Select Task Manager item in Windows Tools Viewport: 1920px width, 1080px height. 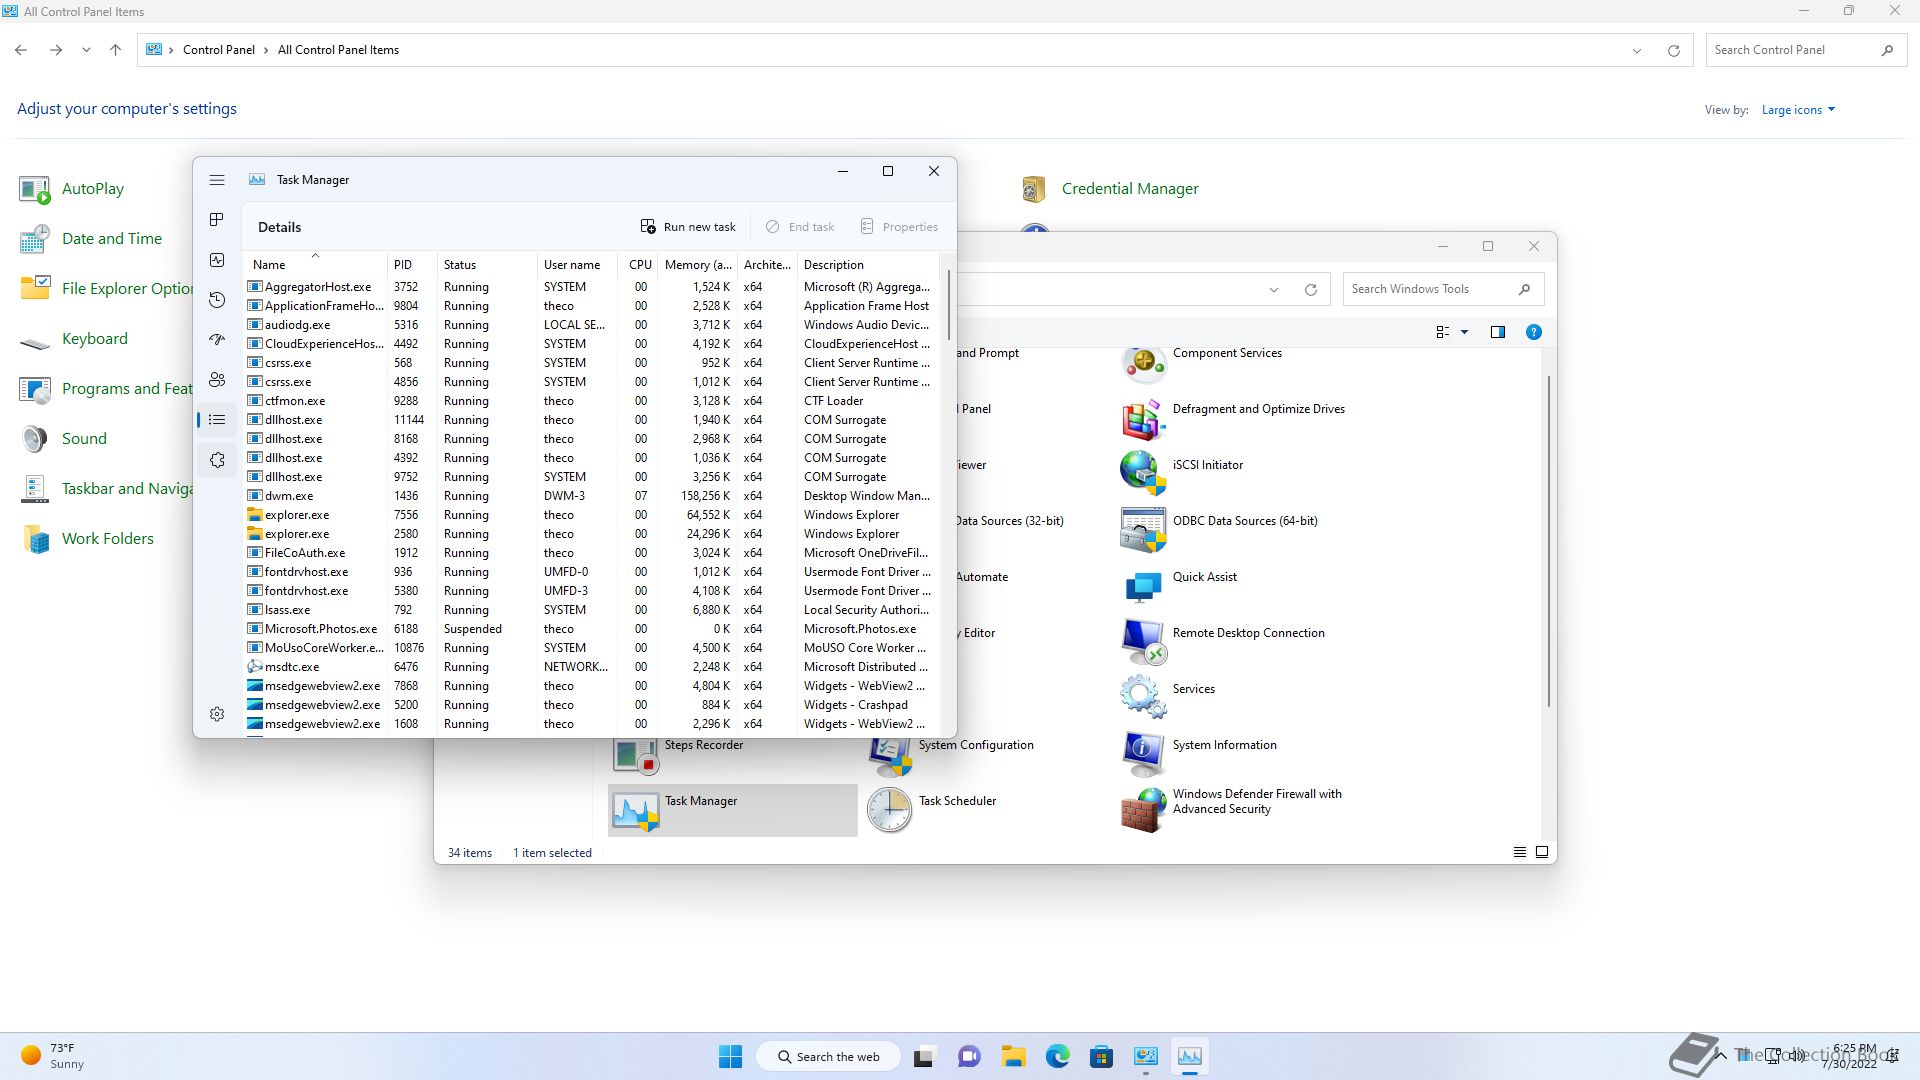(732, 811)
